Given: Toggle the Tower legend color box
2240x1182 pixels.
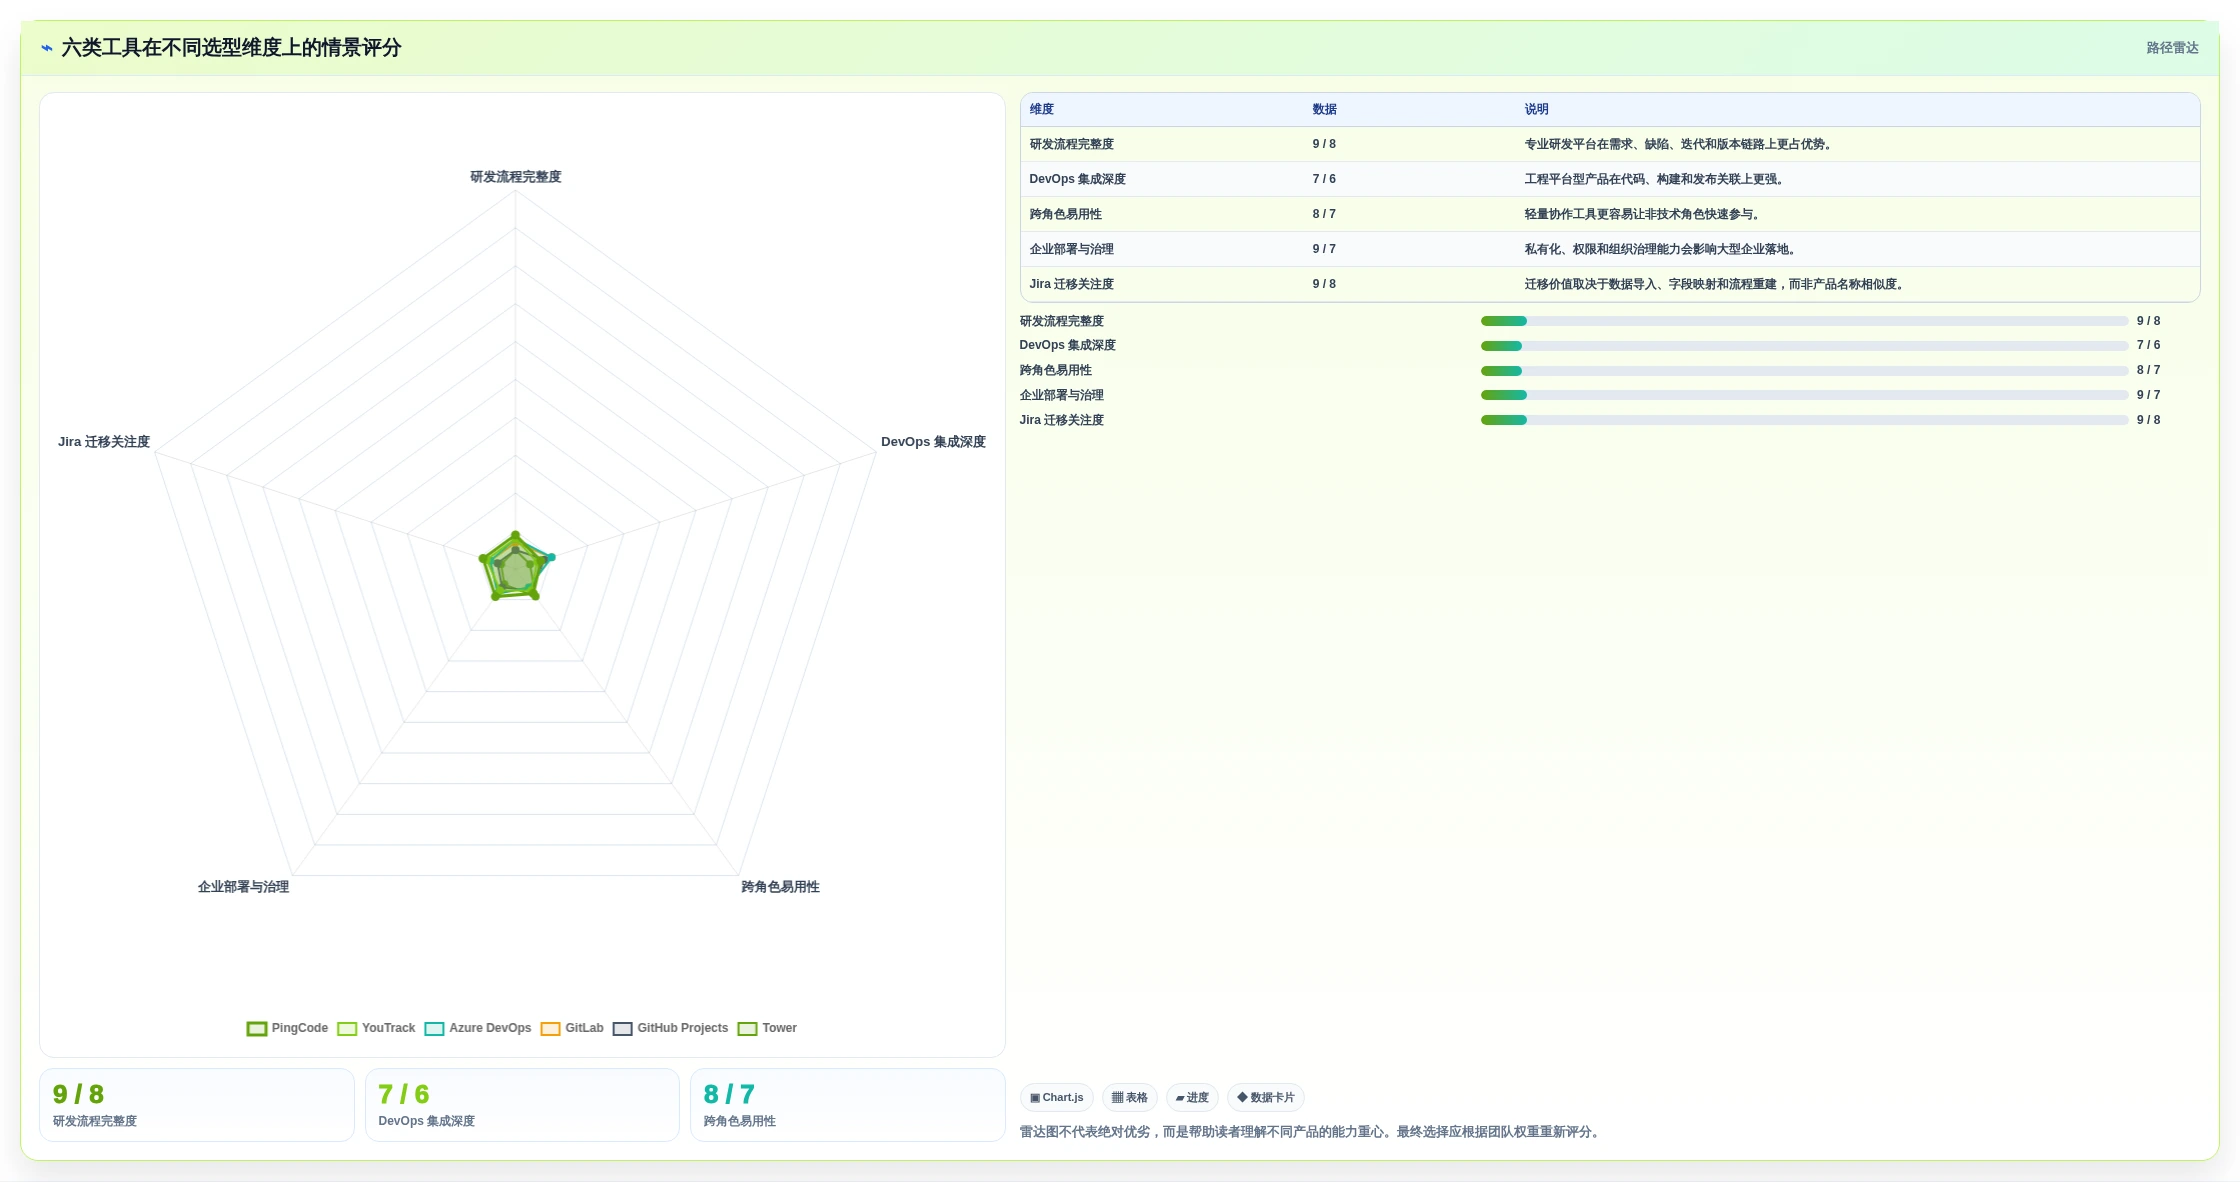Looking at the screenshot, I should 747,1029.
